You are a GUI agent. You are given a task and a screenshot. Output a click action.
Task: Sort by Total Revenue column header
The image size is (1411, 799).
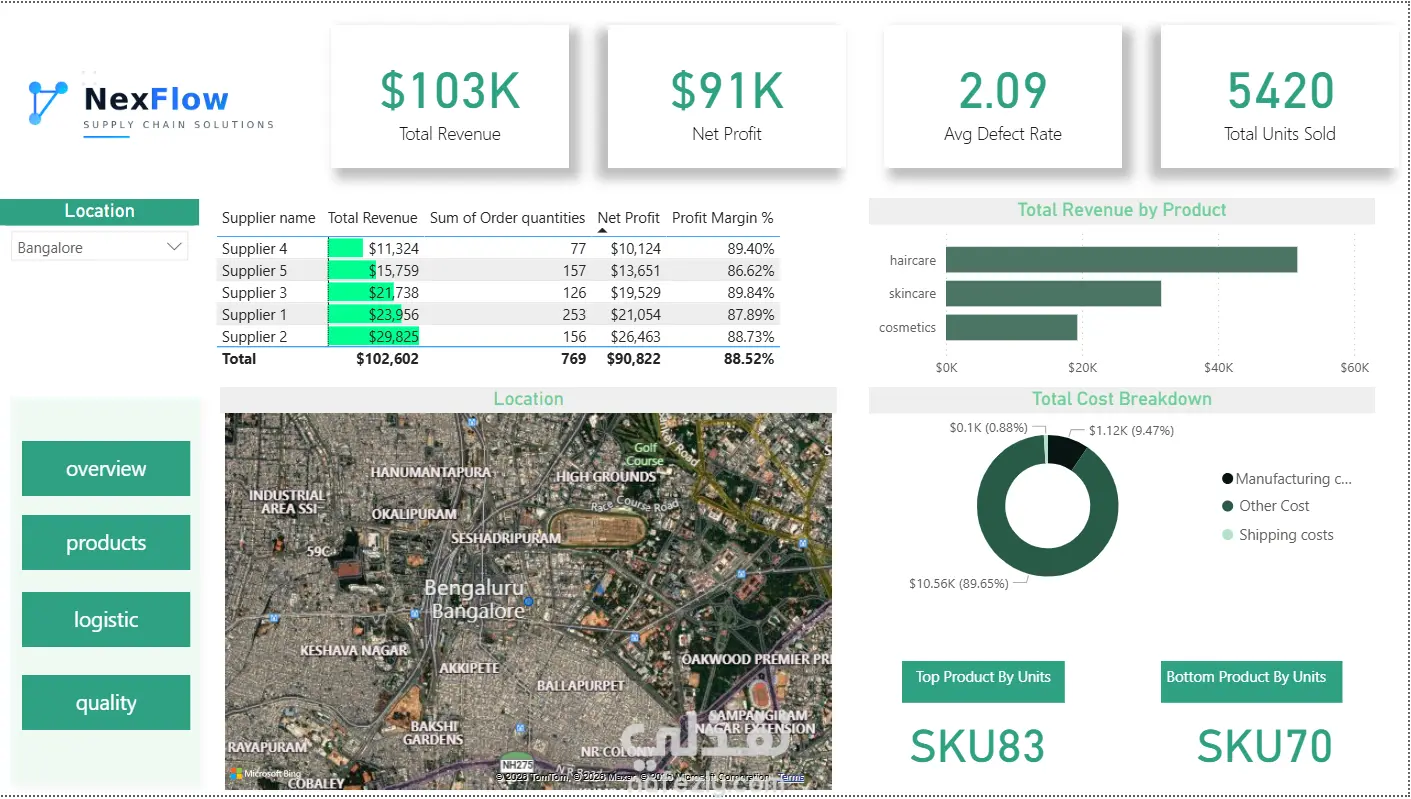373,217
